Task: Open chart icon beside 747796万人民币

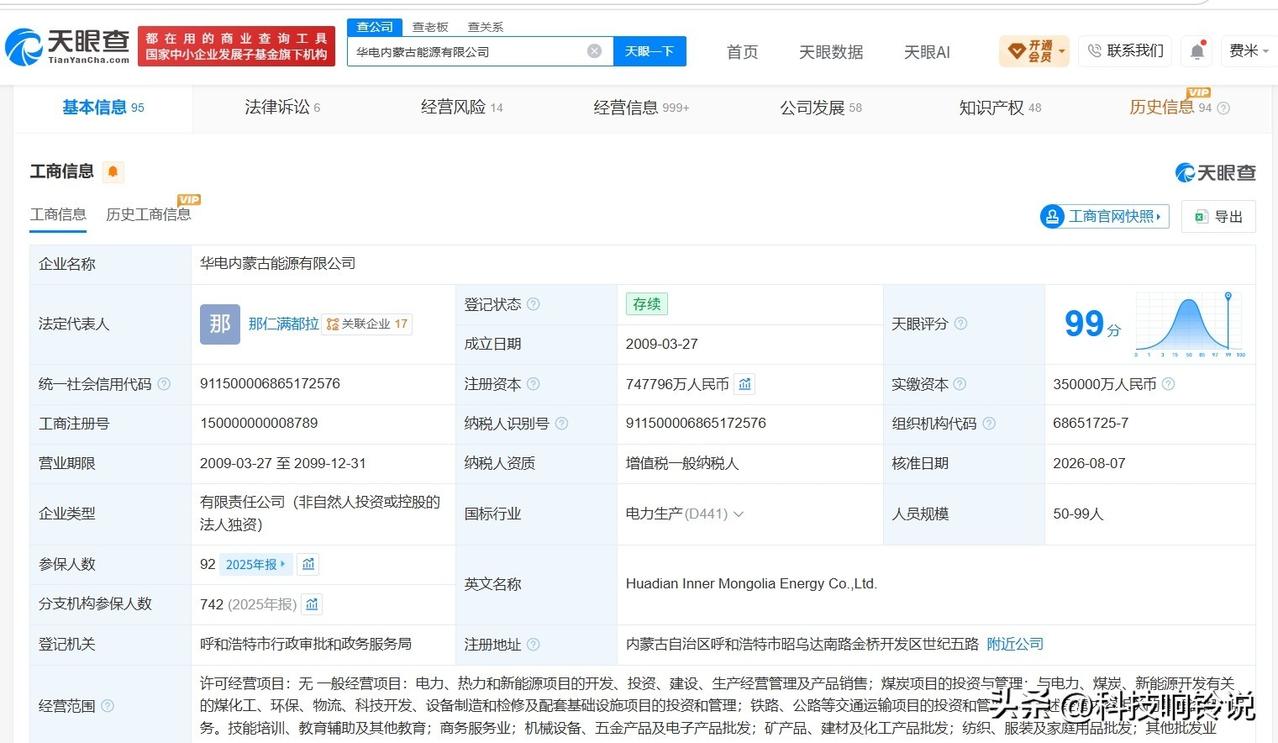Action: 744,384
